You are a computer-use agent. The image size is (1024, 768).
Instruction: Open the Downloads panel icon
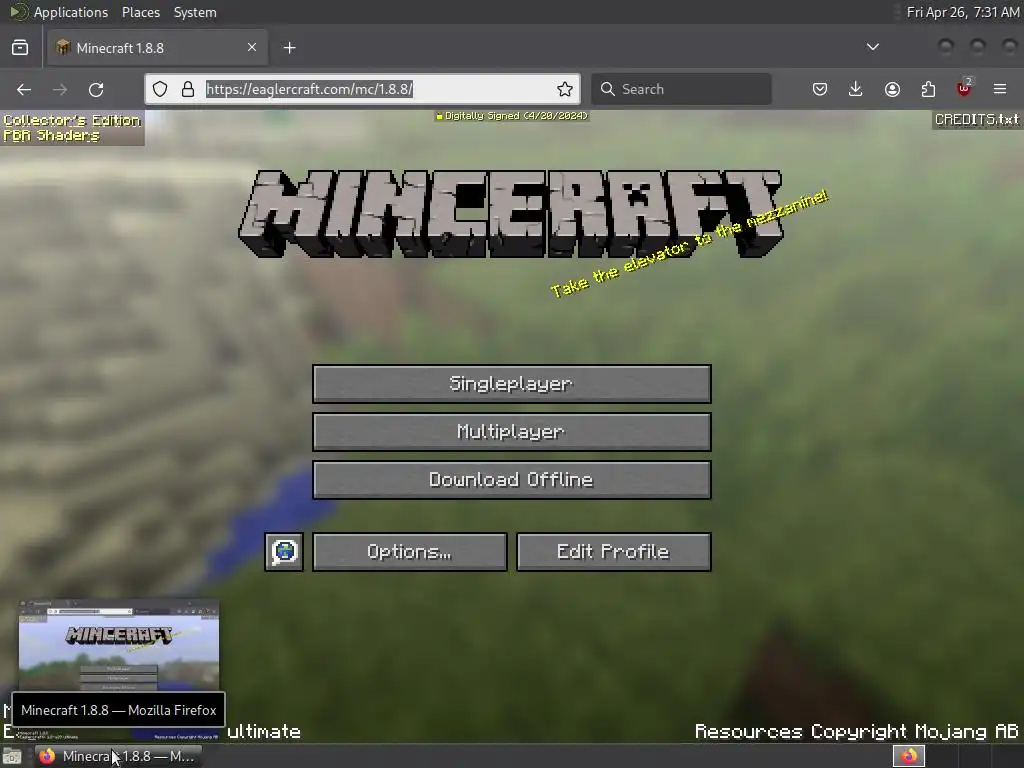[856, 89]
